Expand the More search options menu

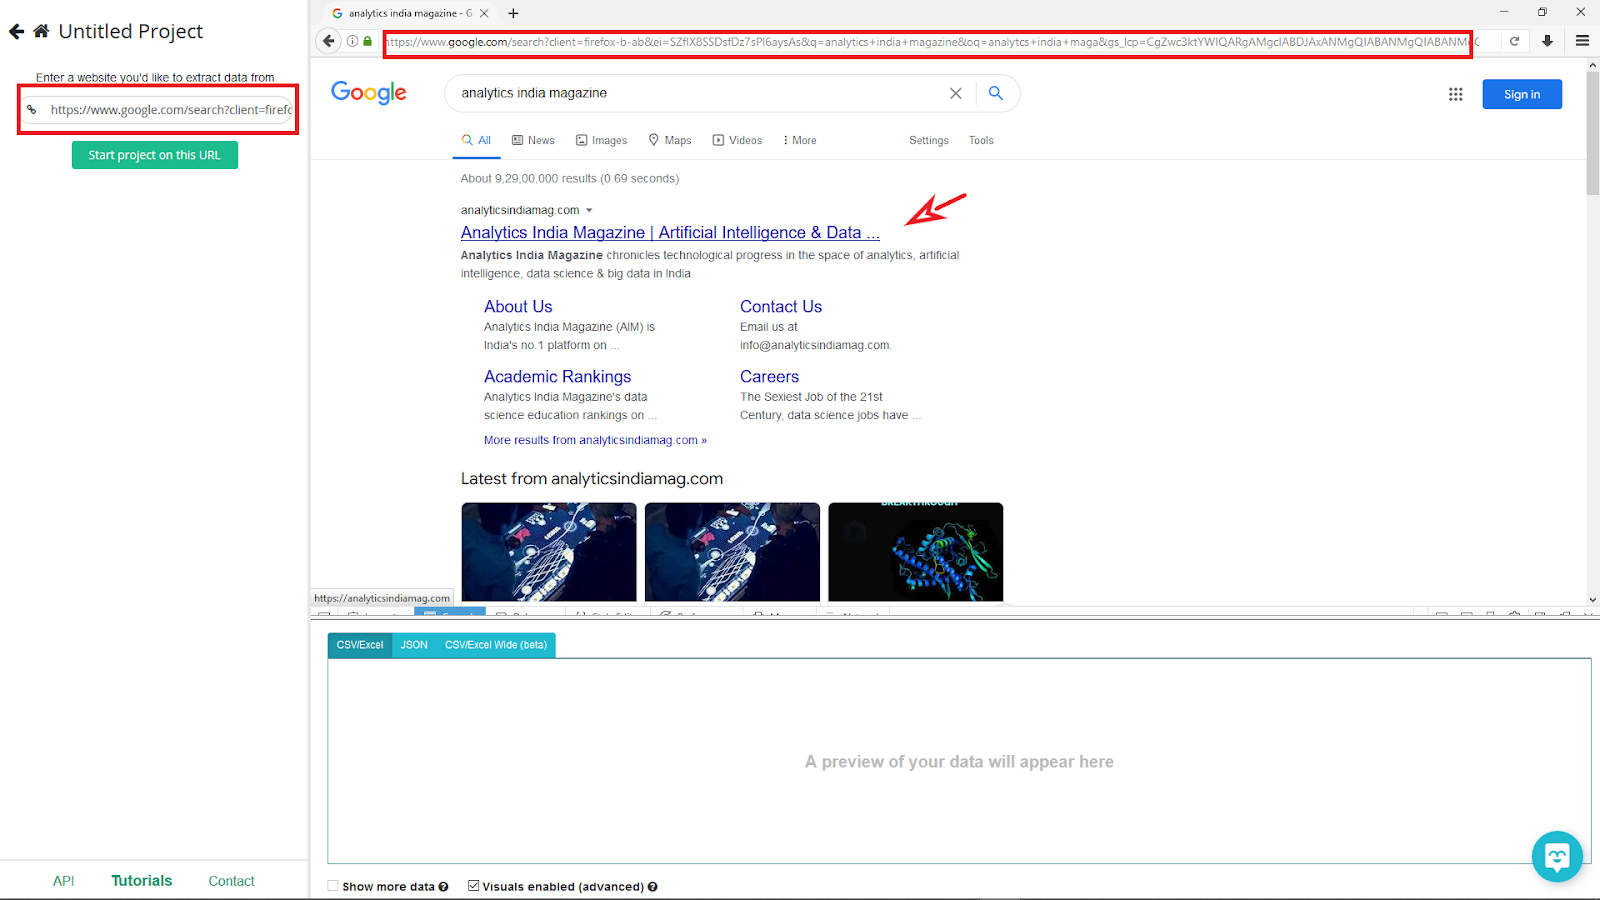[x=800, y=140]
